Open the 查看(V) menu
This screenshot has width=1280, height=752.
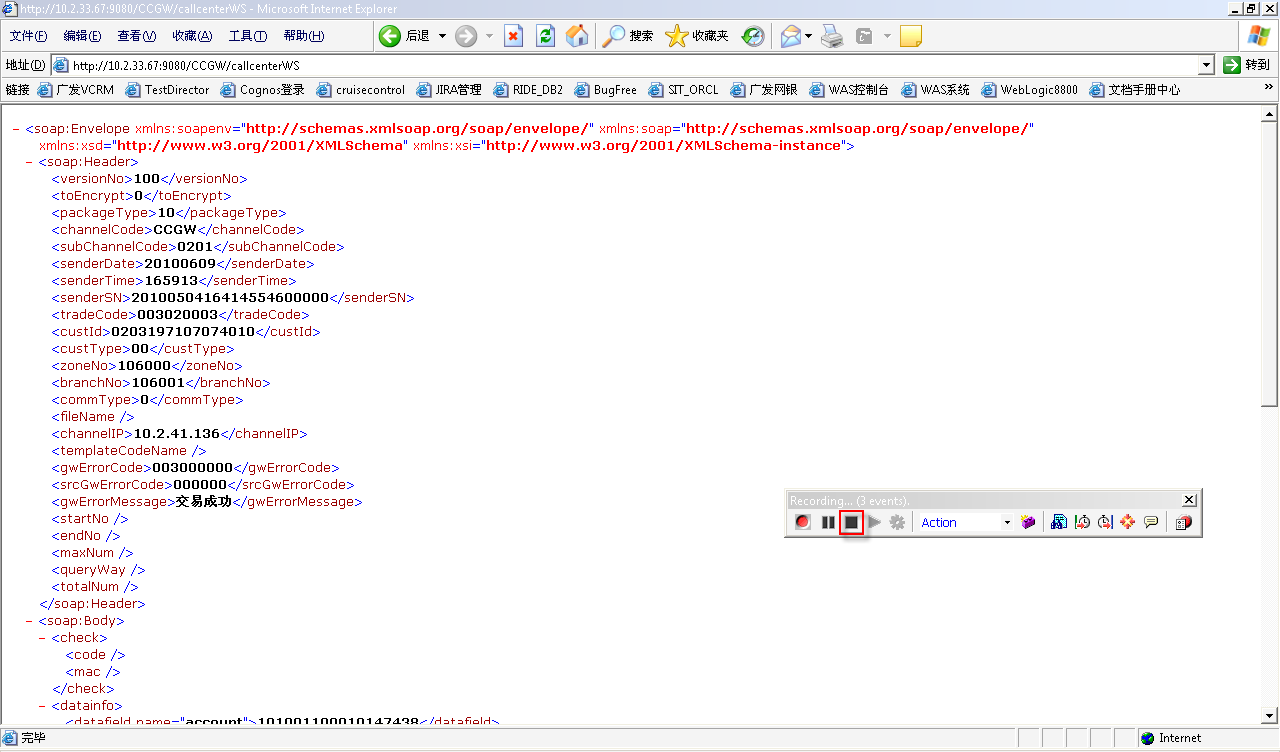coord(137,36)
